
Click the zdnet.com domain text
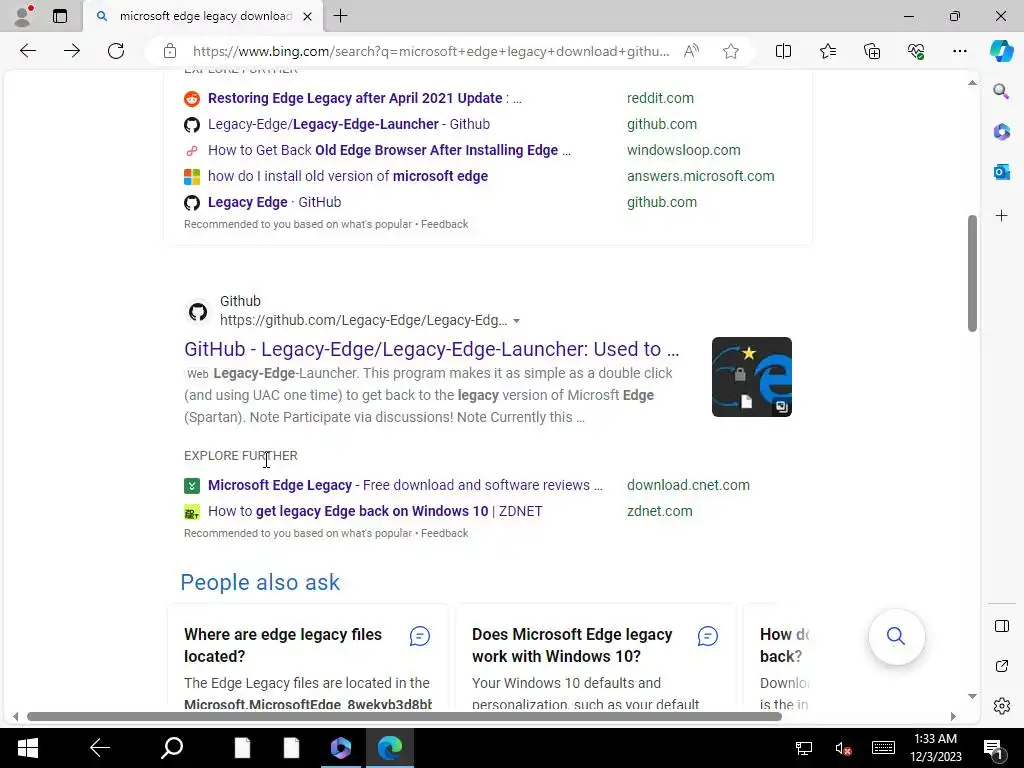click(x=660, y=511)
